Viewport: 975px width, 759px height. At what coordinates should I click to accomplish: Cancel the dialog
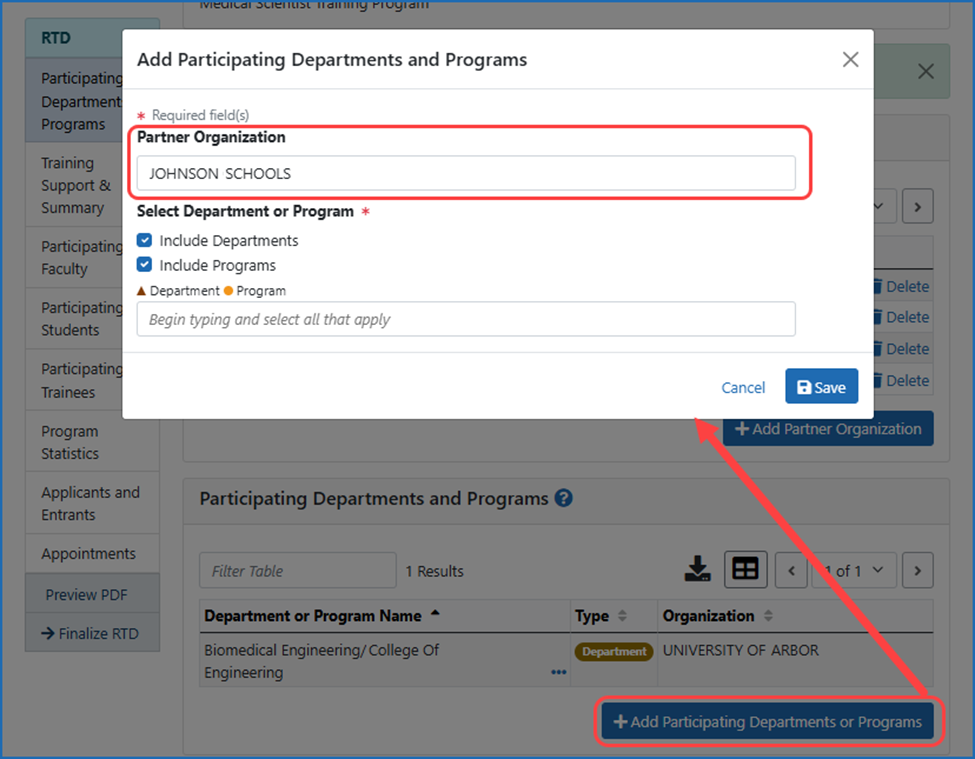742,387
